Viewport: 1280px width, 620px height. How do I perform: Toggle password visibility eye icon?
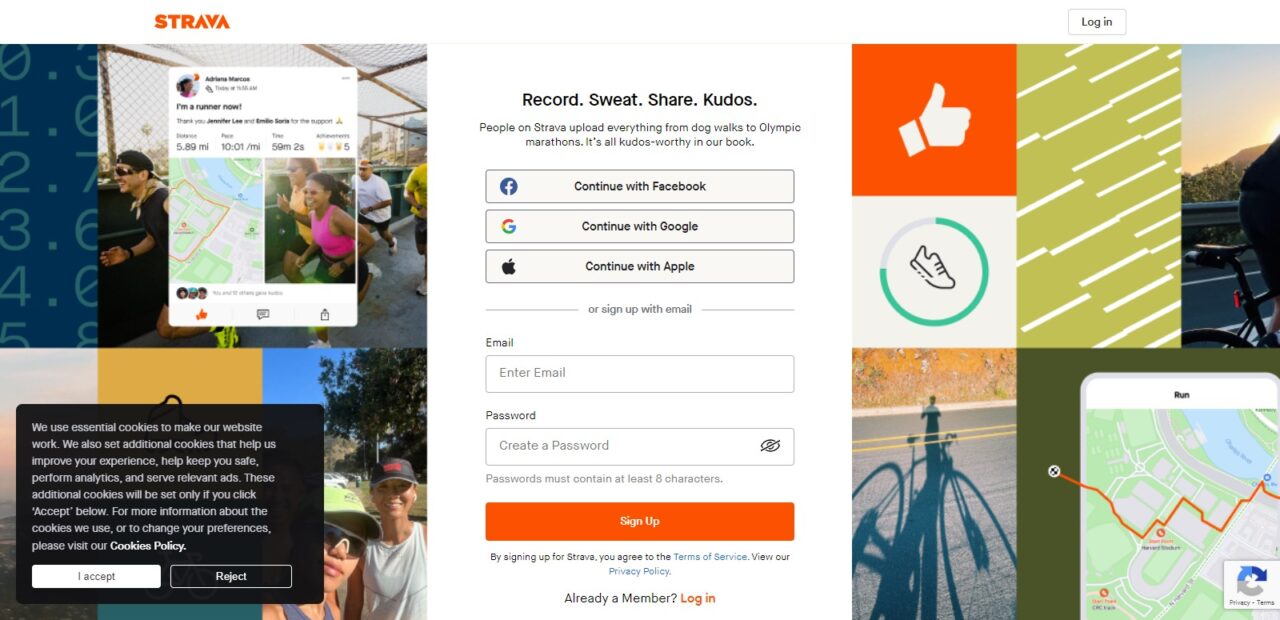click(x=770, y=446)
